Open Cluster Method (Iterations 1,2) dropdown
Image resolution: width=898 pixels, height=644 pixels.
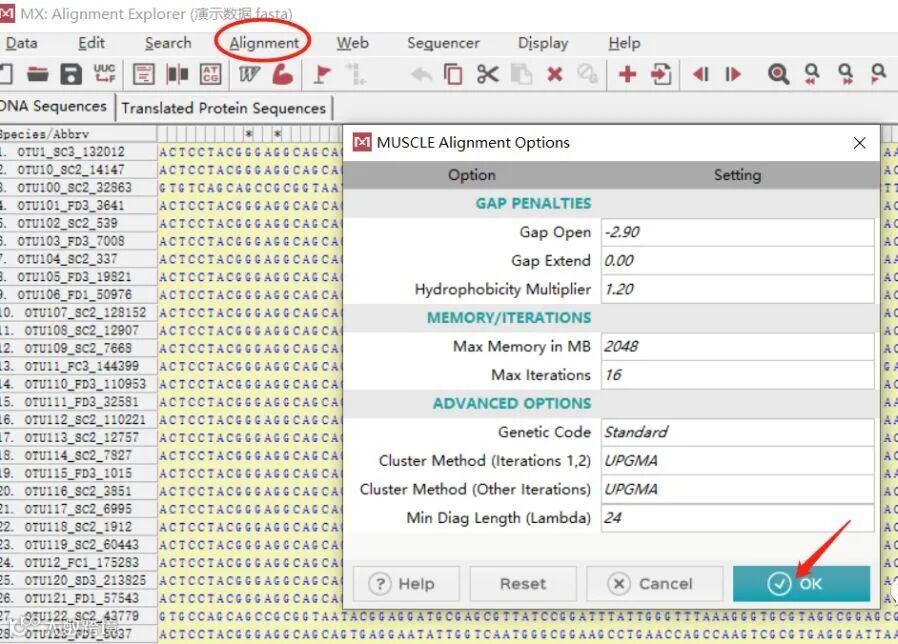point(738,461)
